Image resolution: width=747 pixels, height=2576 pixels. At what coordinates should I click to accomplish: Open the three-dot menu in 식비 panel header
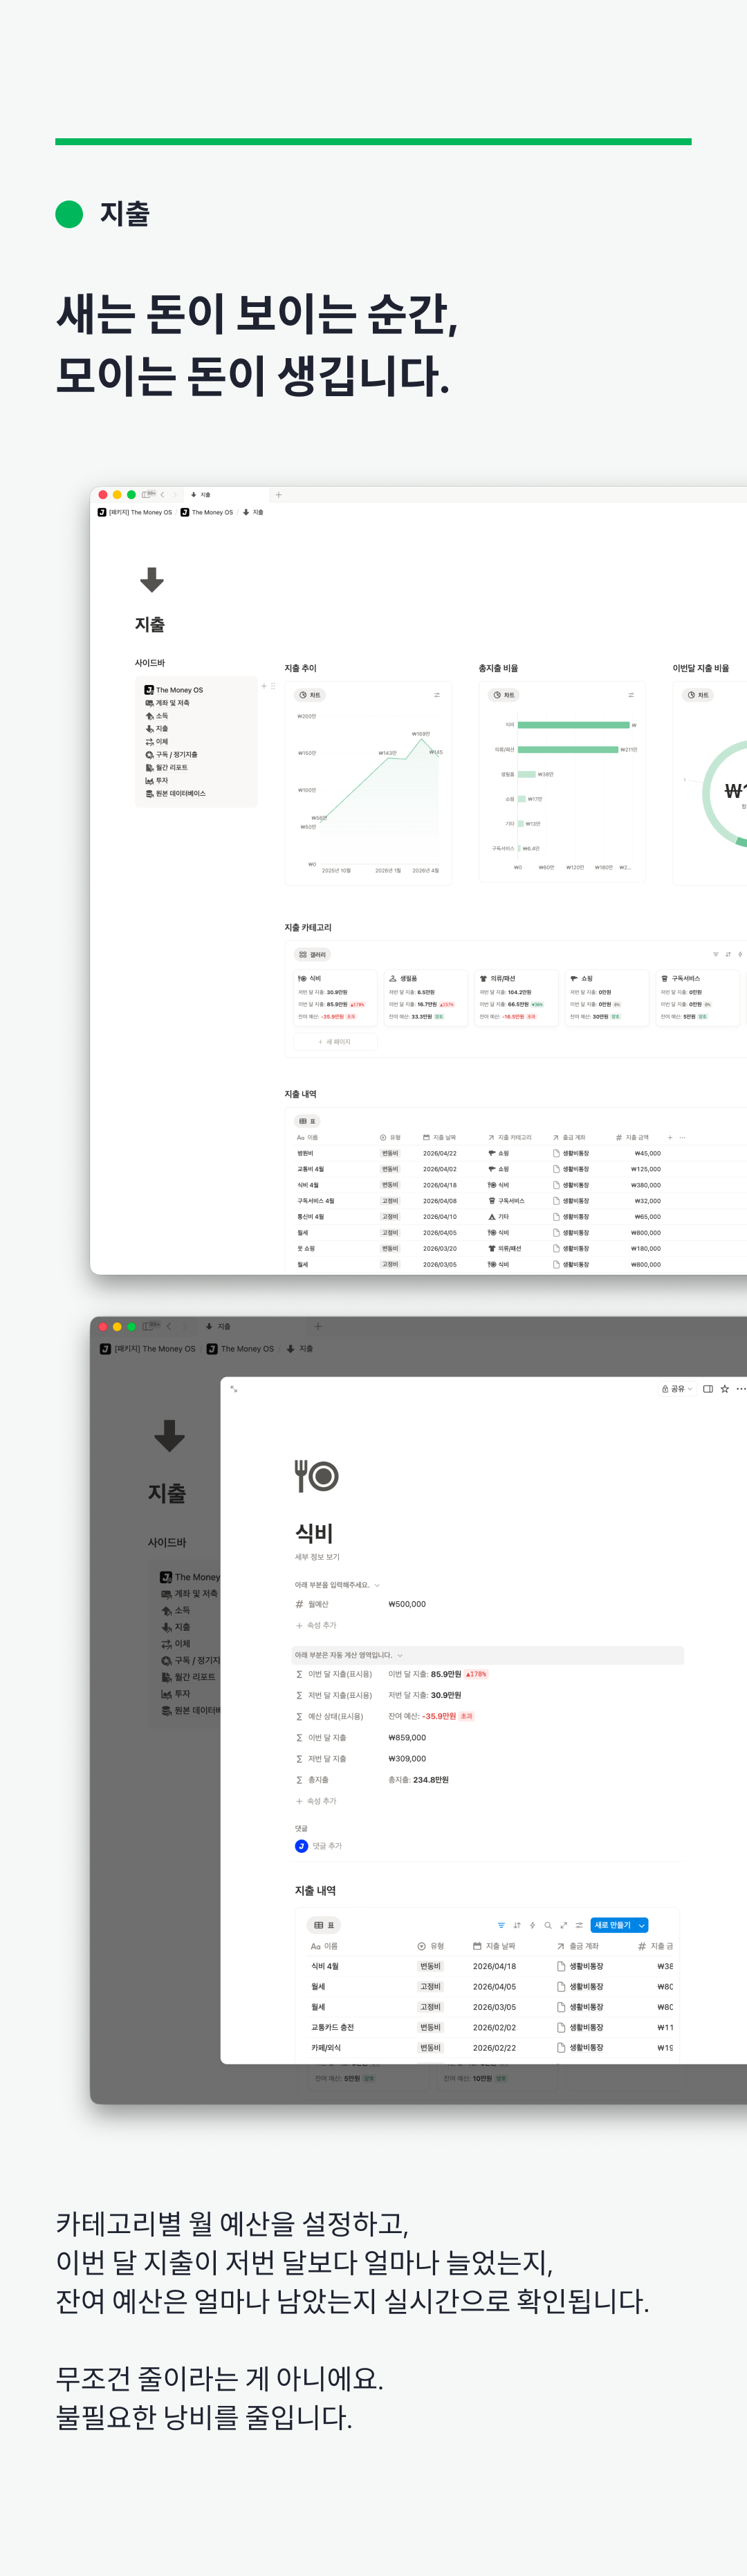point(741,1389)
